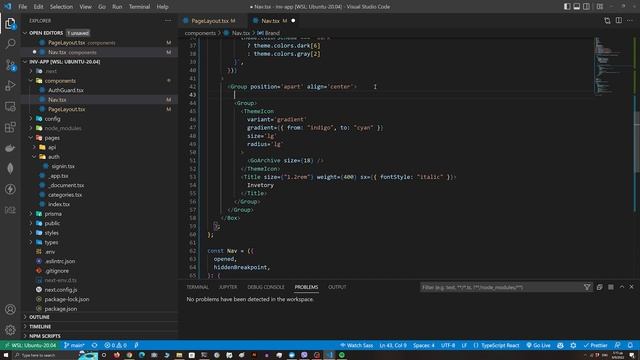Click Prettier in status bar
The height and width of the screenshot is (360, 640).
coord(596,345)
